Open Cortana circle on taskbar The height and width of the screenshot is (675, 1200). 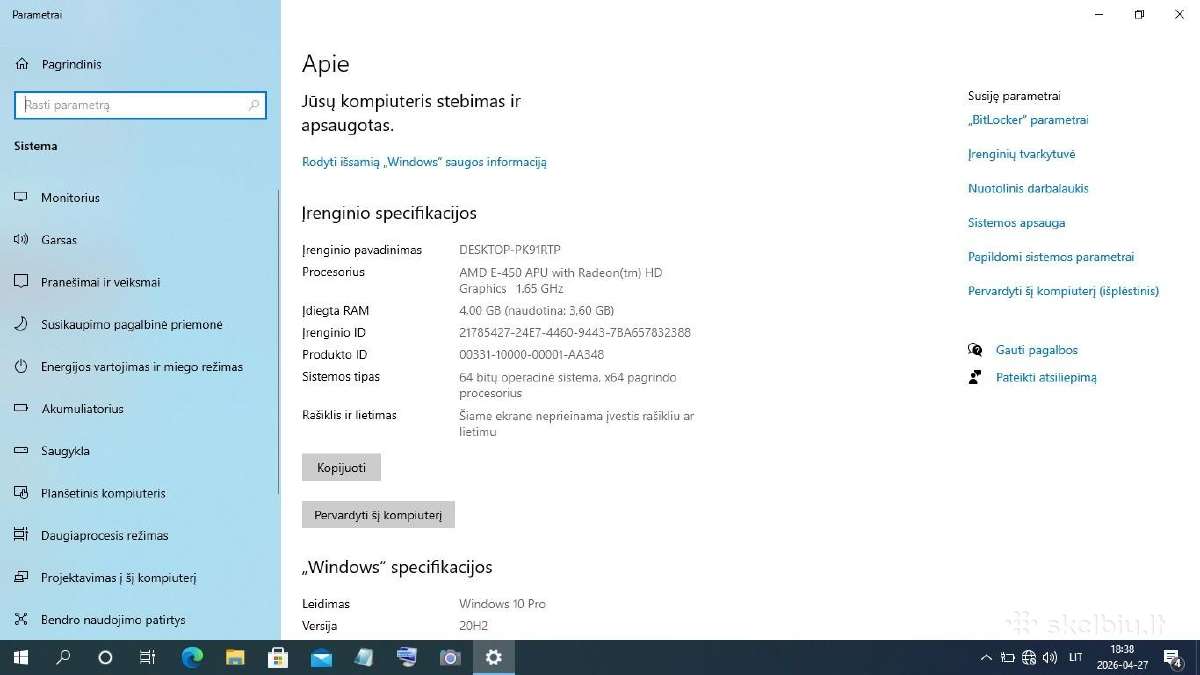pyautogui.click(x=105, y=657)
